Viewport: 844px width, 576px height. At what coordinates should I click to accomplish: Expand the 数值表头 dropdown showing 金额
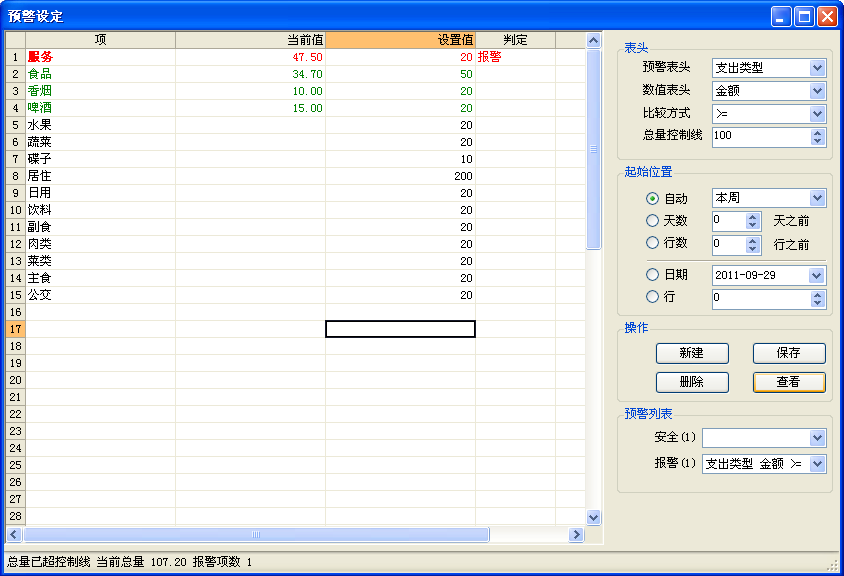point(817,91)
